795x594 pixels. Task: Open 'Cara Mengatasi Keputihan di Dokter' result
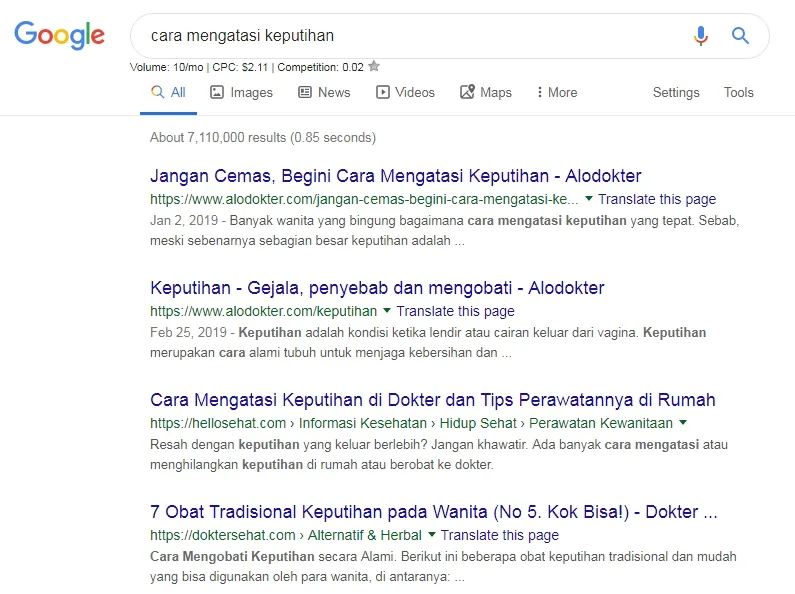click(x=432, y=400)
